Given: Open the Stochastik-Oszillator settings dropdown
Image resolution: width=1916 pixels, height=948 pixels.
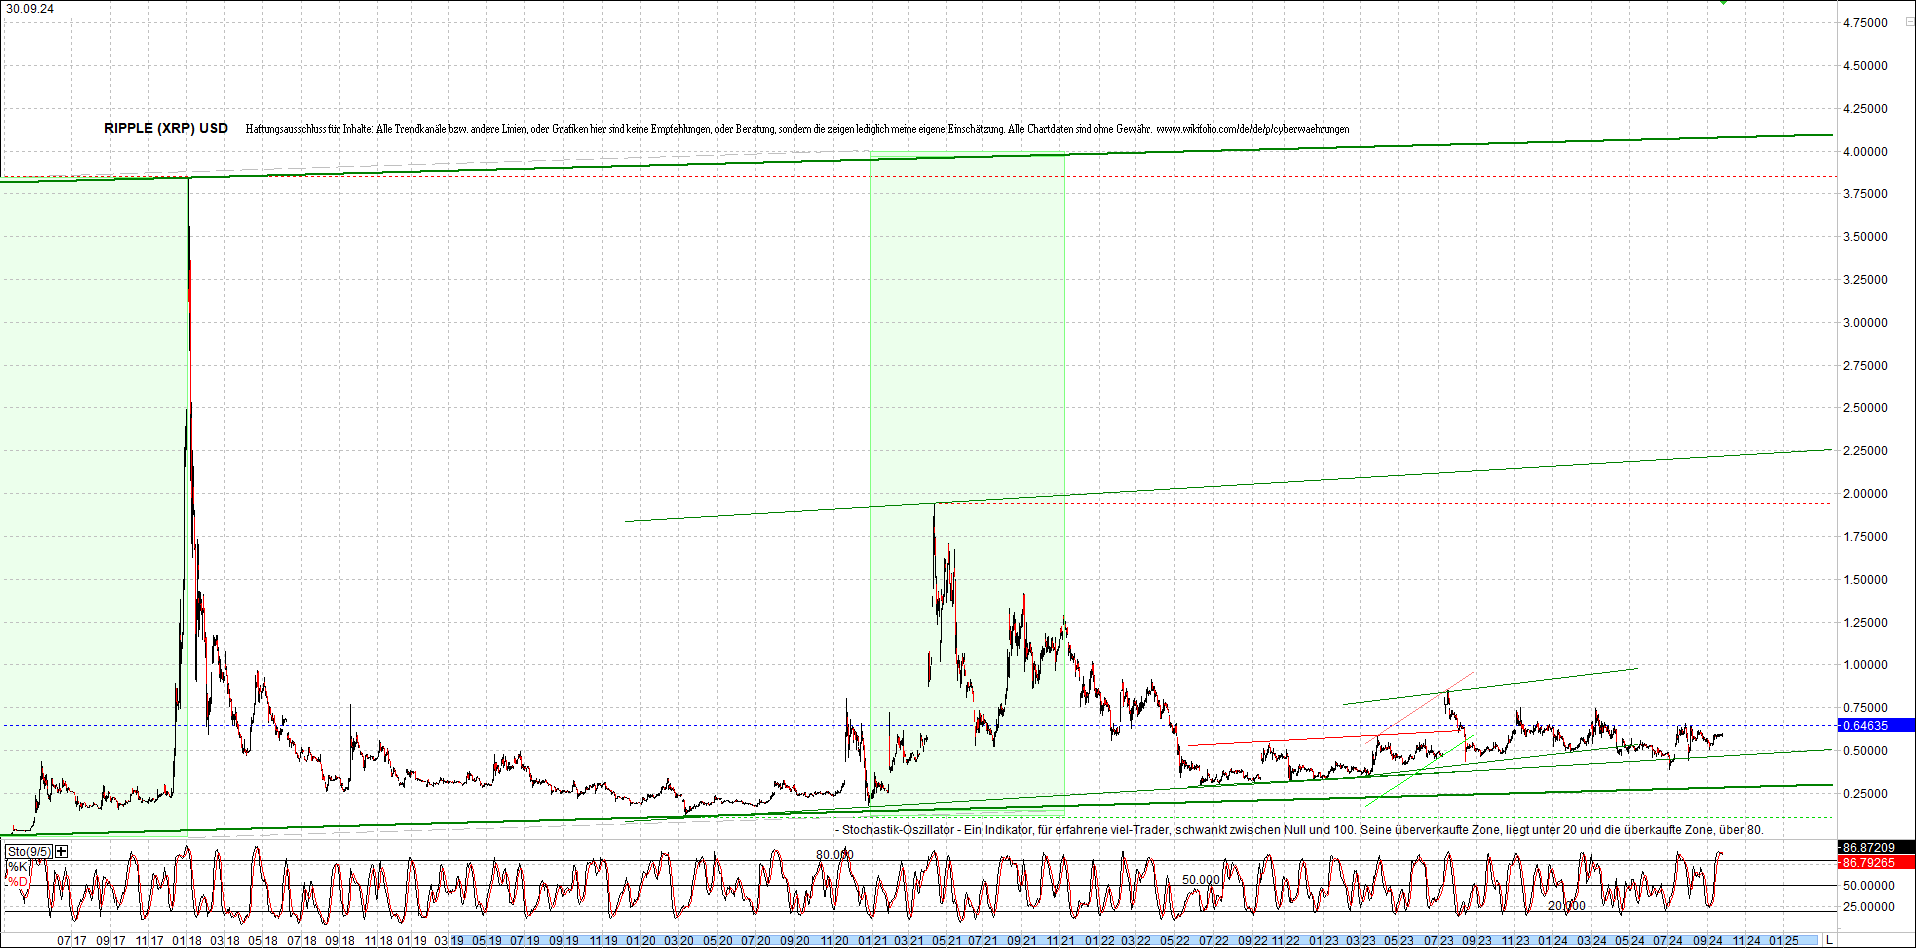Looking at the screenshot, I should coord(31,851).
